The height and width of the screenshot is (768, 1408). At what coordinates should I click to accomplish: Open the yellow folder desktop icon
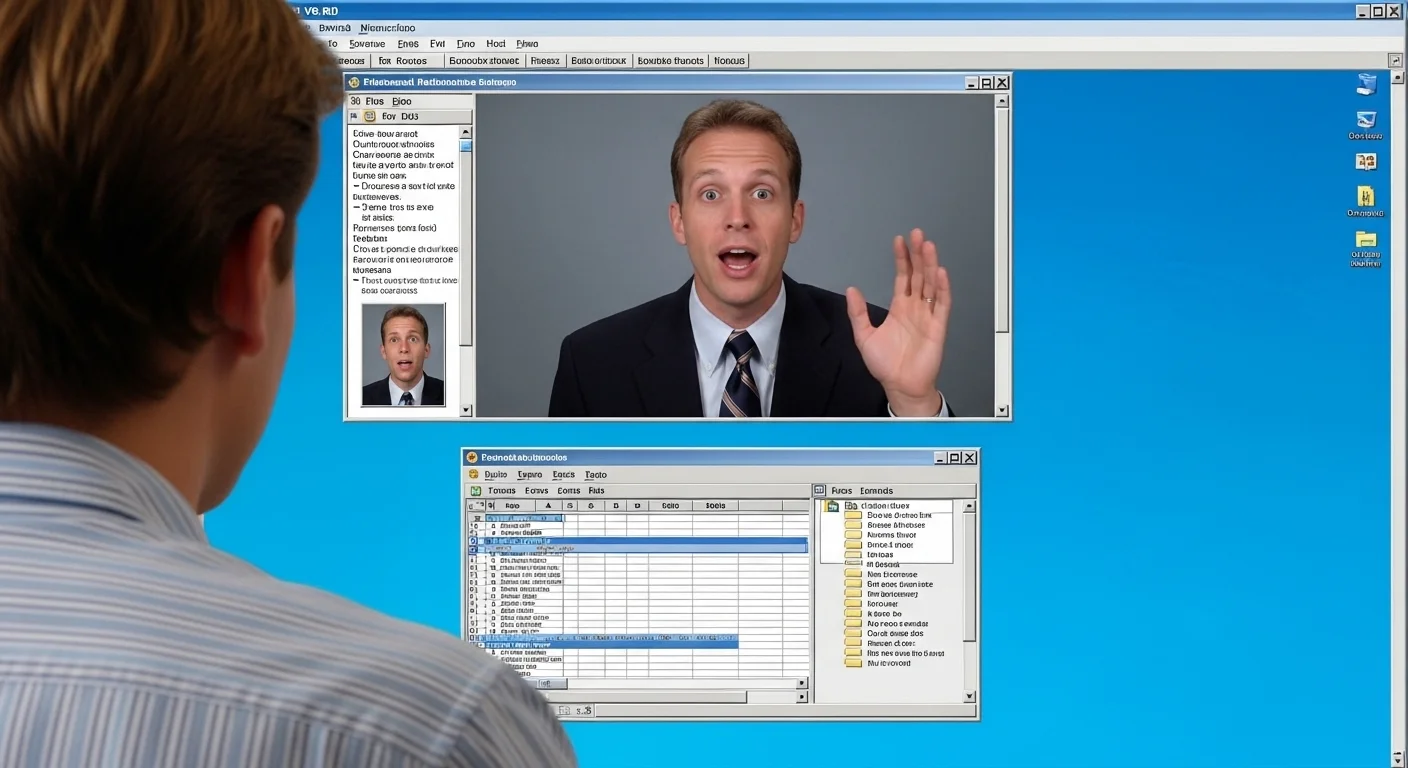coord(1365,239)
